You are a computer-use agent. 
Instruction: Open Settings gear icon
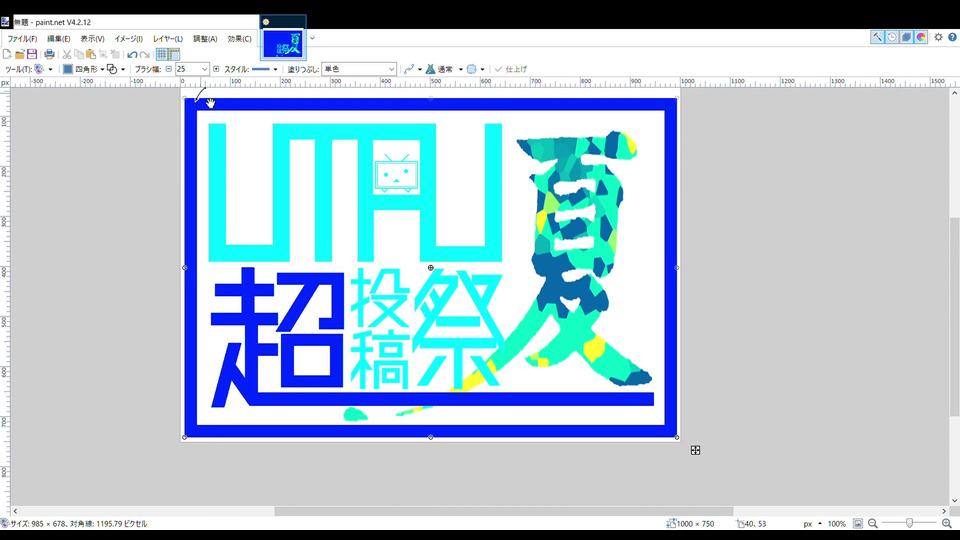tap(938, 37)
